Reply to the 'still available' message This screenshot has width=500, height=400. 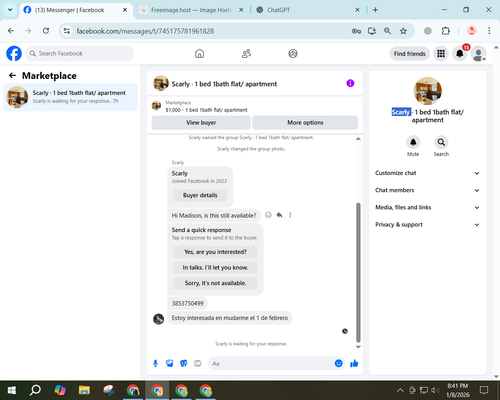point(279,215)
